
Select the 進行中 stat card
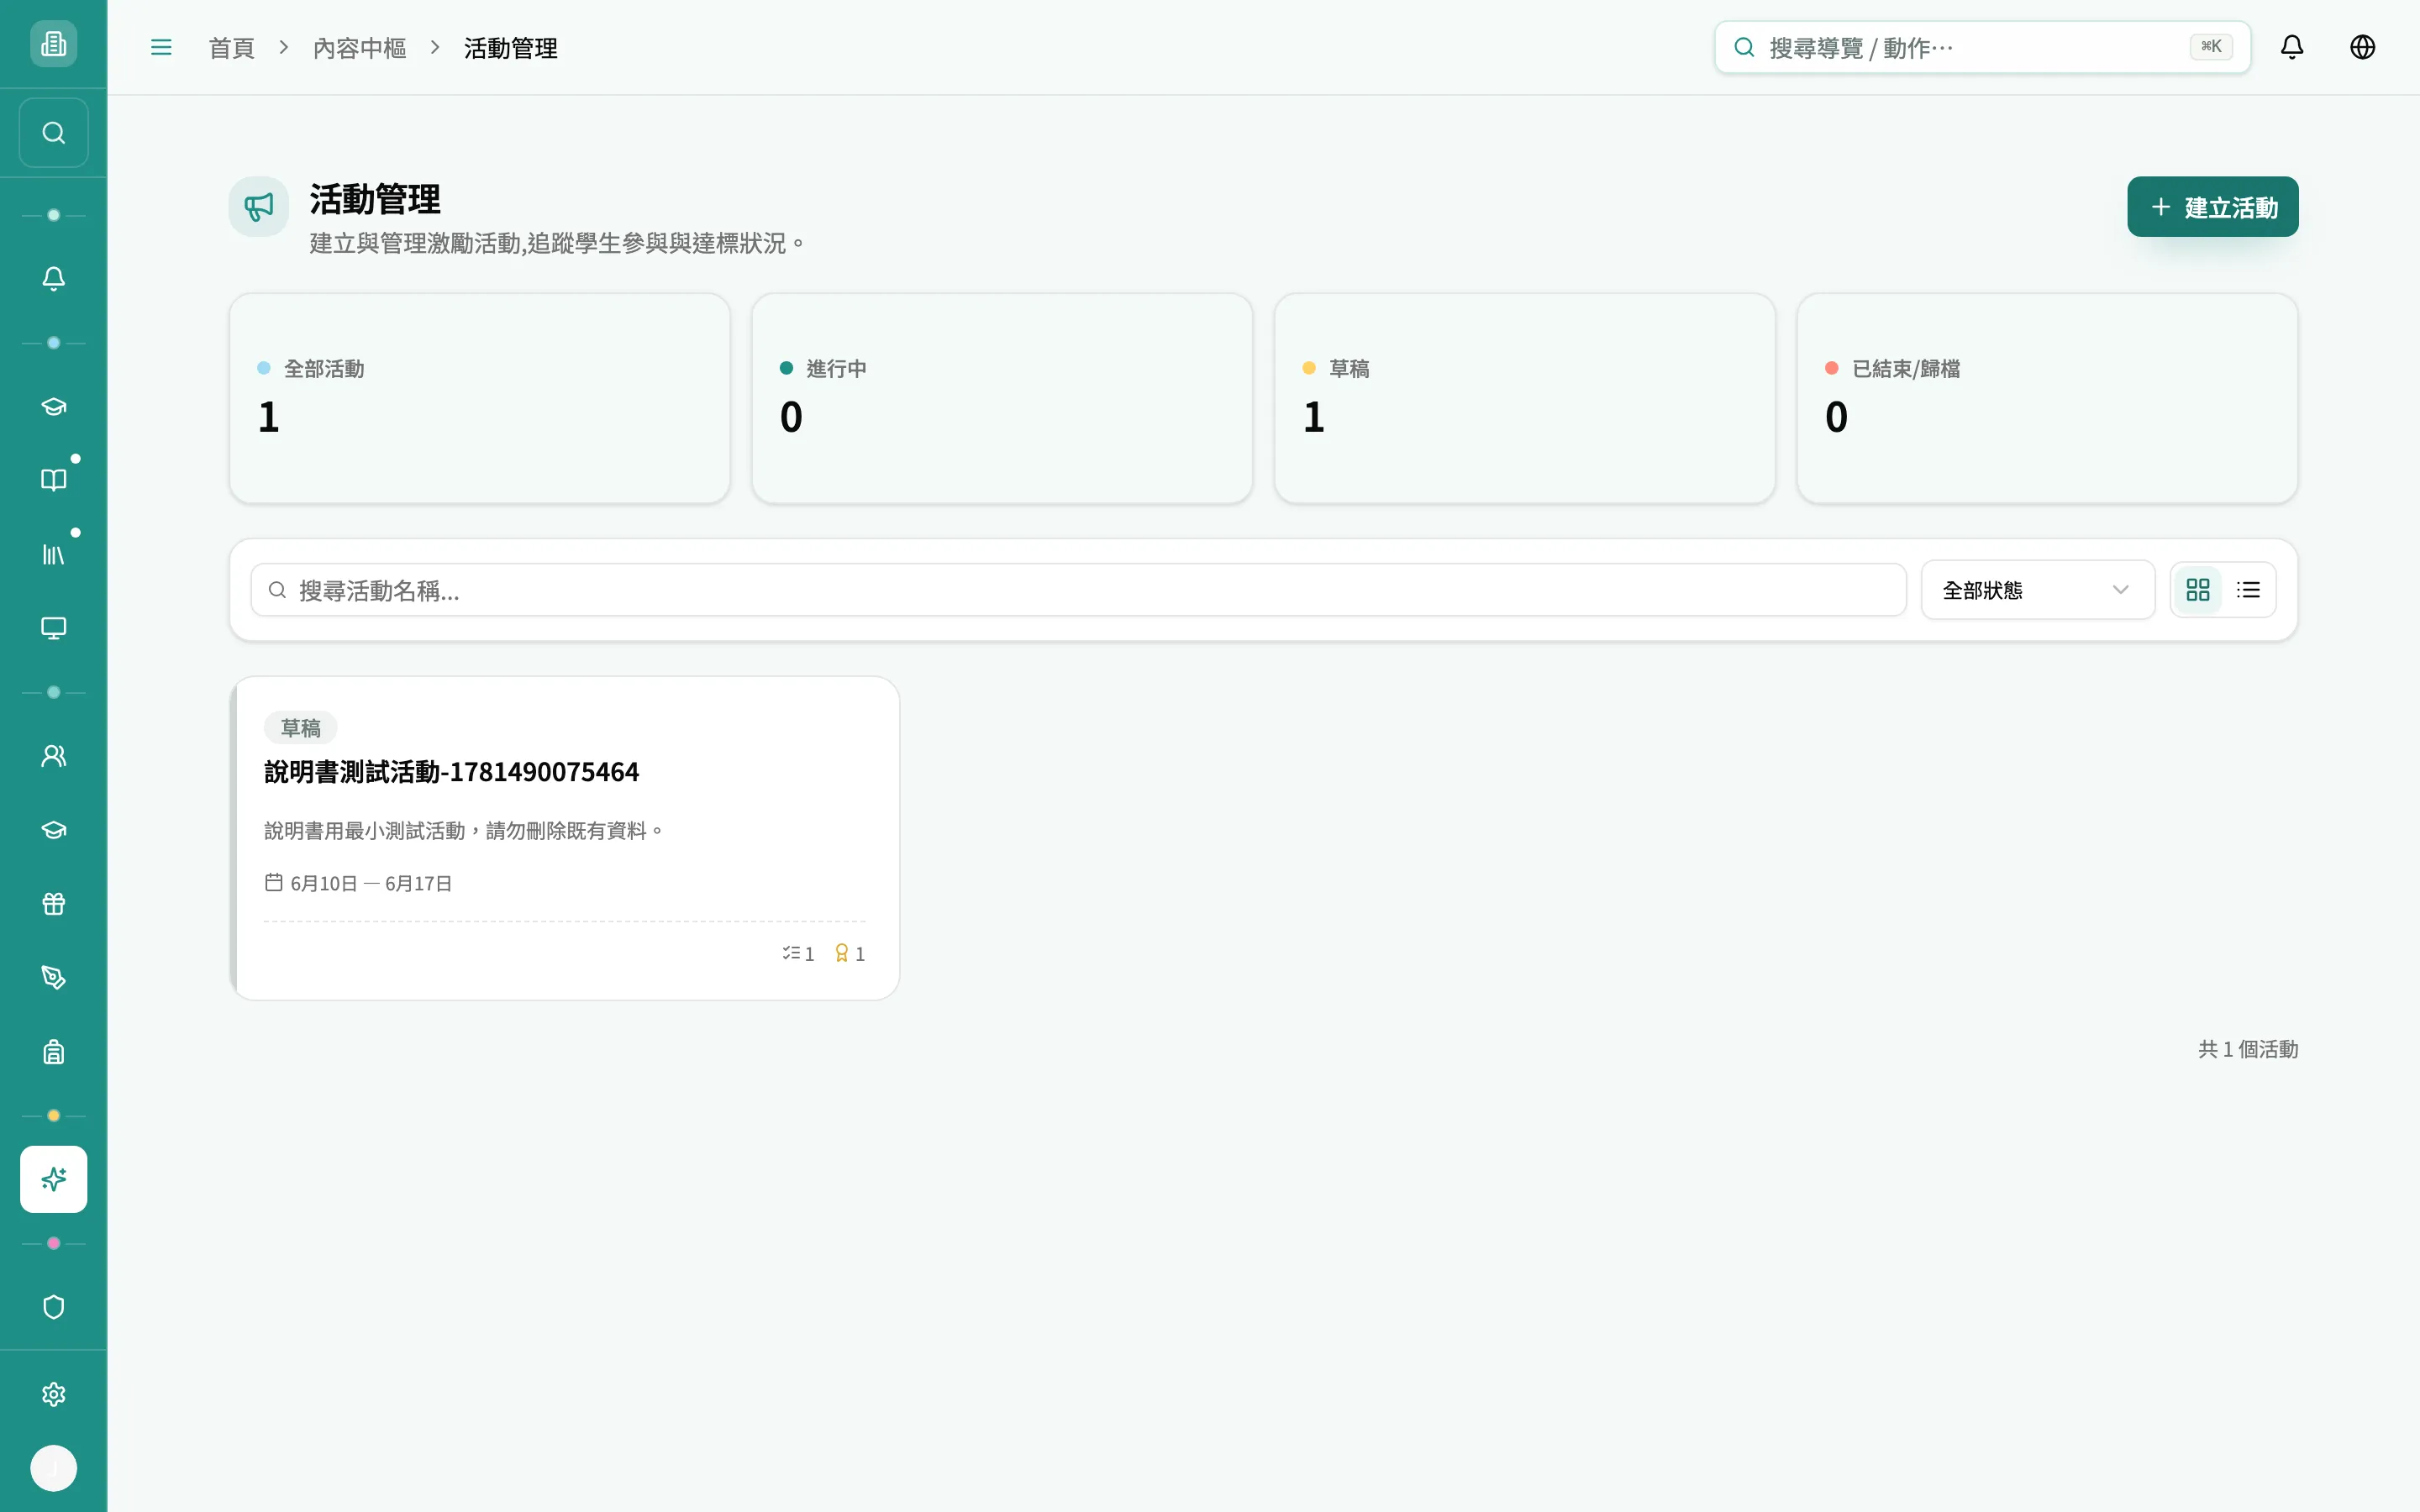click(x=1002, y=398)
